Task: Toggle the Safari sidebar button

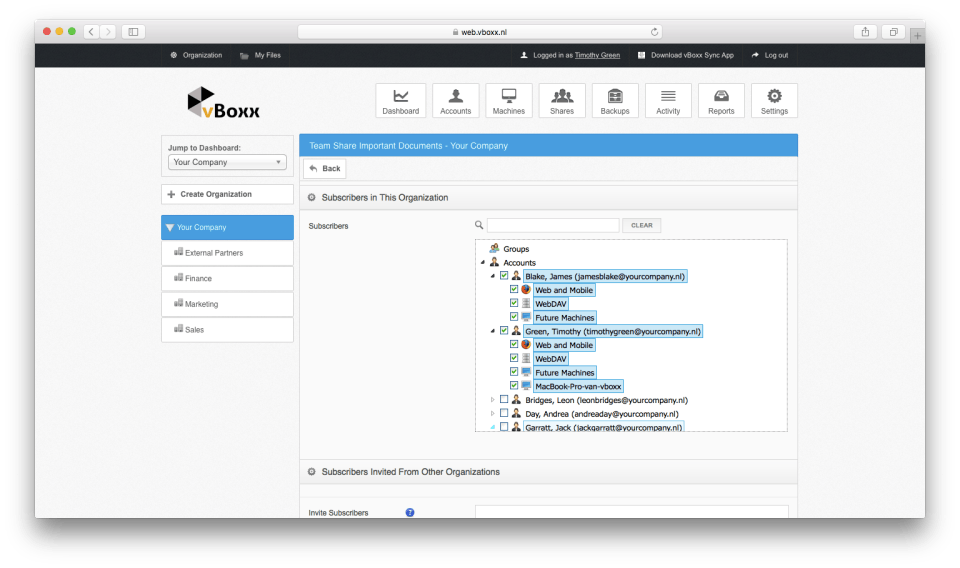Action: [x=133, y=32]
